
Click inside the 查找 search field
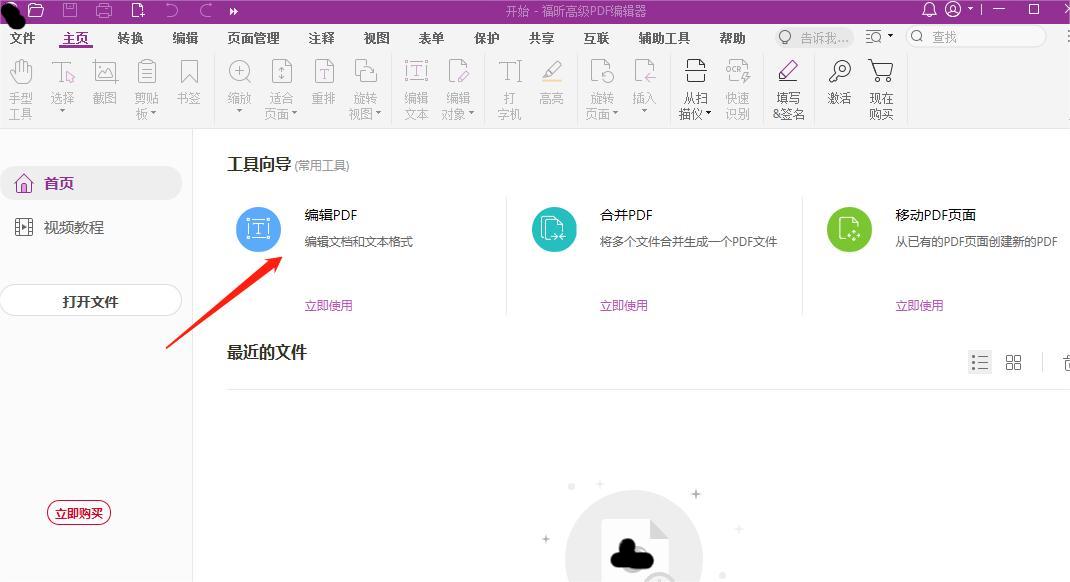point(975,36)
